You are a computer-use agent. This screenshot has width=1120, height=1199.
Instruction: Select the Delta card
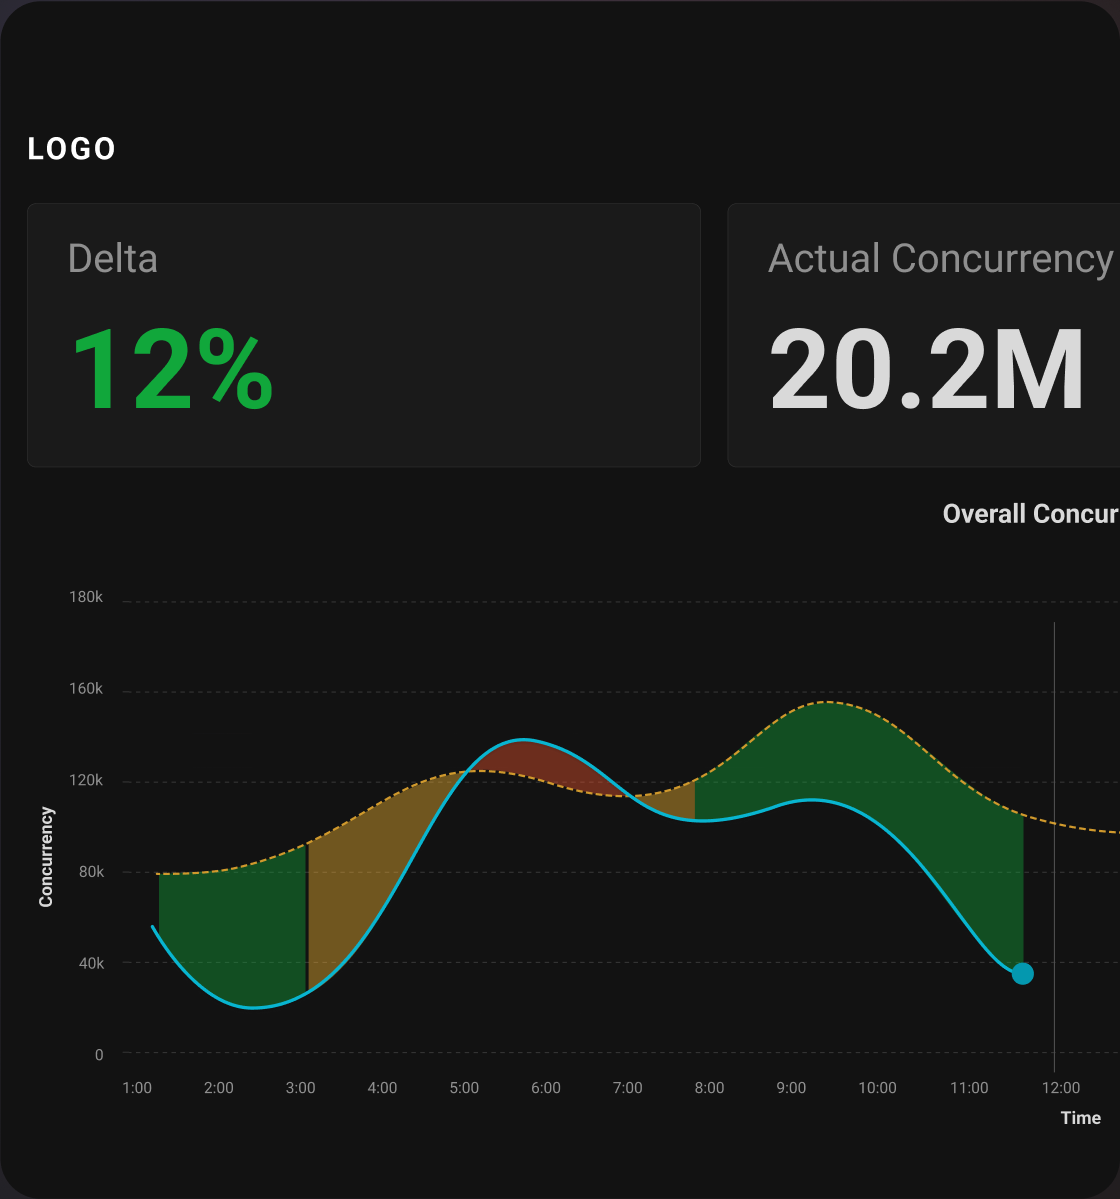(x=363, y=335)
